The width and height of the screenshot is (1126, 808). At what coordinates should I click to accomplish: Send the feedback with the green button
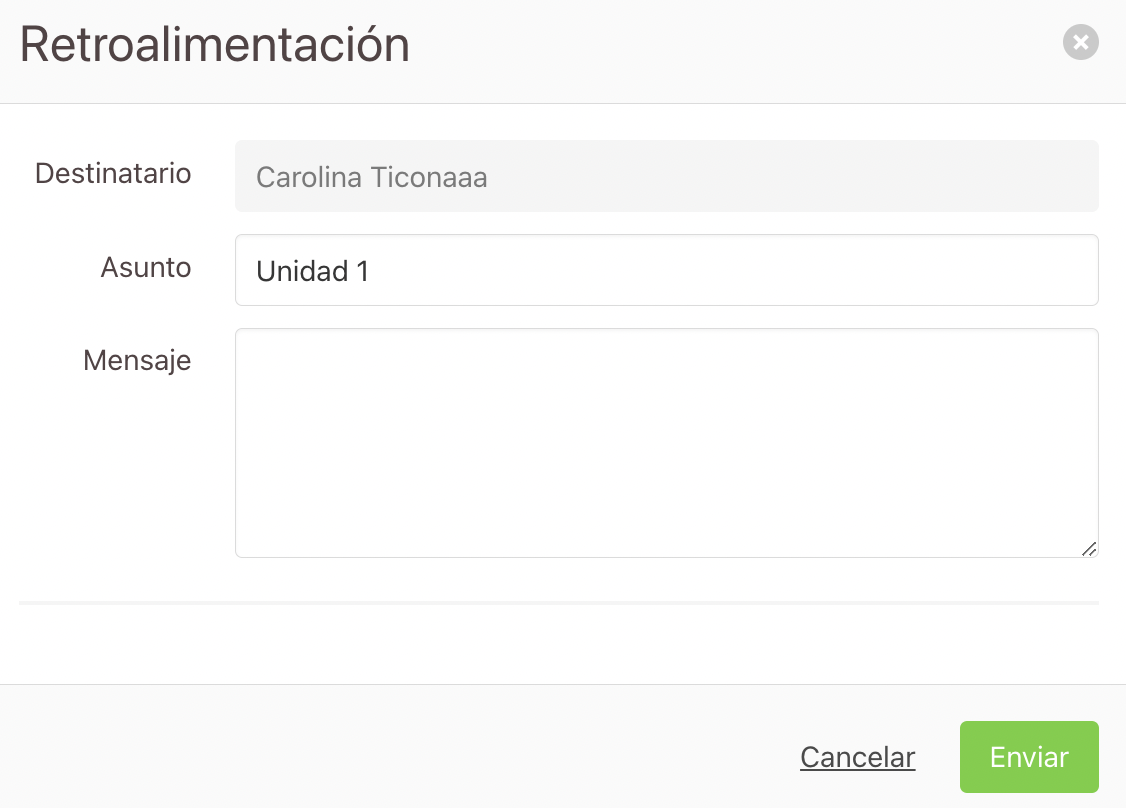1029,757
